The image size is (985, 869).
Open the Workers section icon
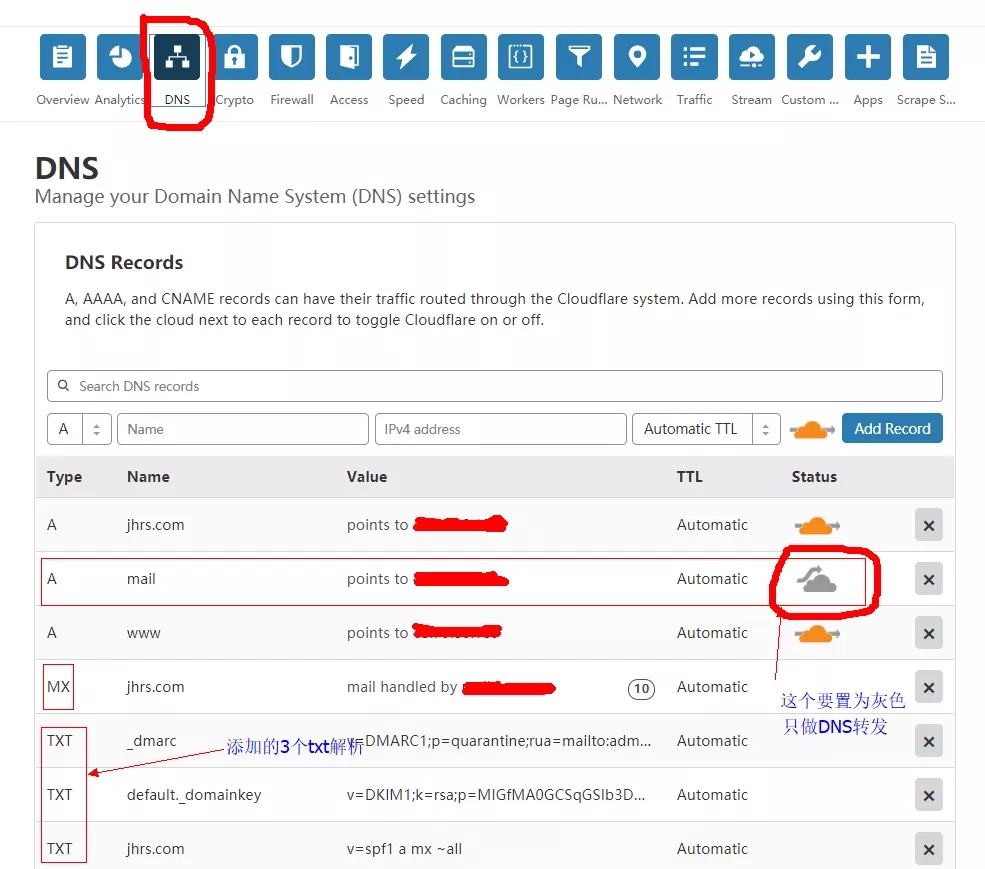520,57
